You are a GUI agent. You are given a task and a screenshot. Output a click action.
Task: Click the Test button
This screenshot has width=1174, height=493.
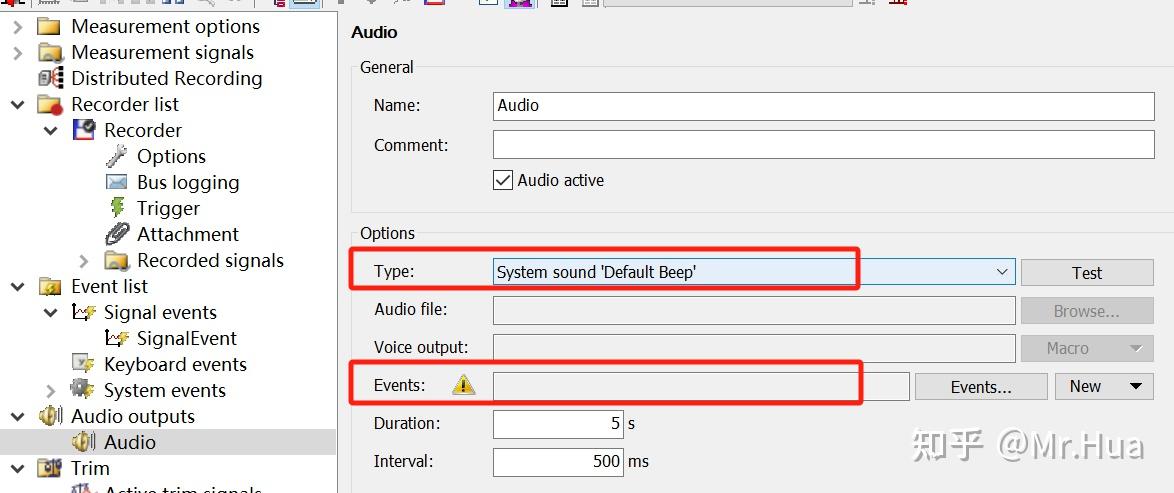click(x=1086, y=273)
